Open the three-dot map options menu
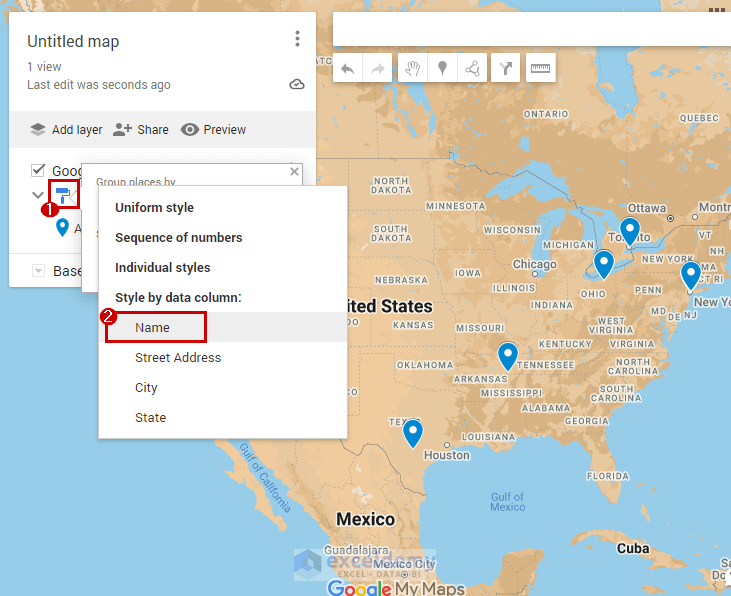Viewport: 731px width, 596px height. [x=297, y=39]
